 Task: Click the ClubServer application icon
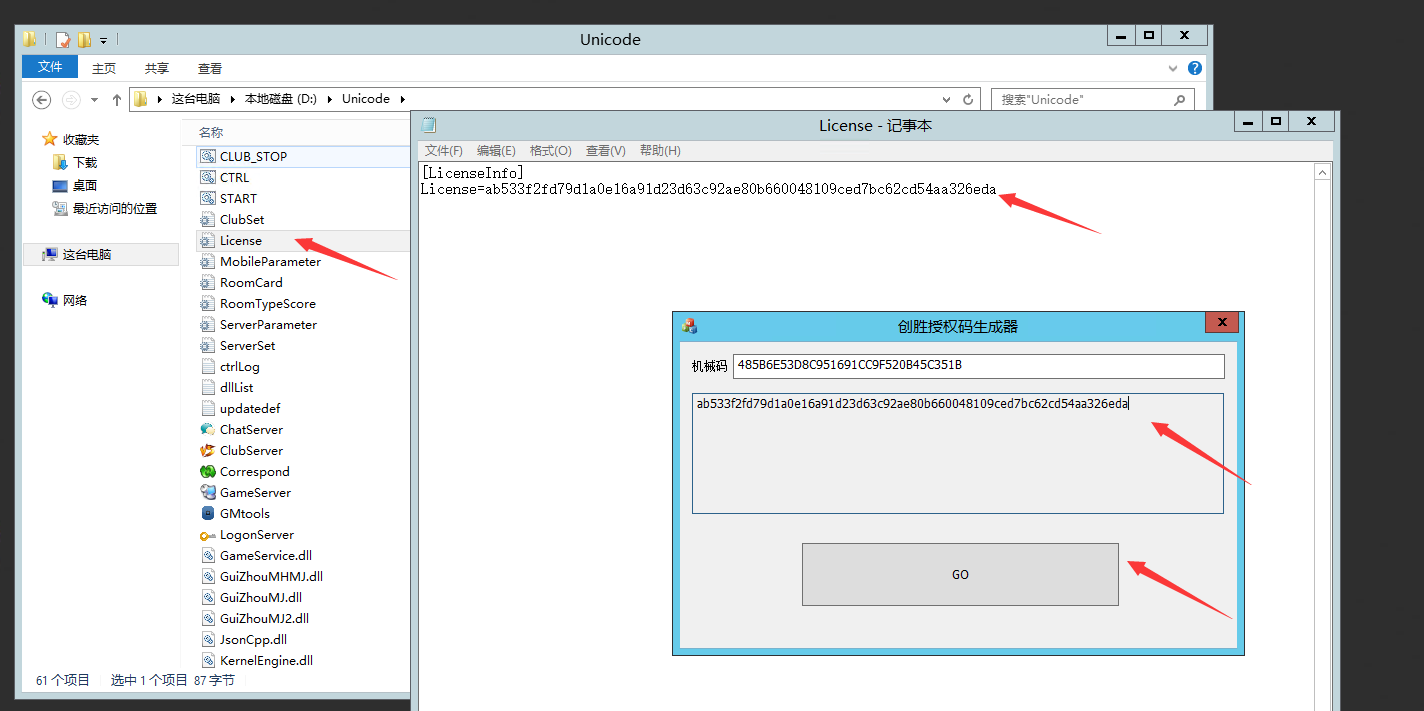[x=208, y=450]
